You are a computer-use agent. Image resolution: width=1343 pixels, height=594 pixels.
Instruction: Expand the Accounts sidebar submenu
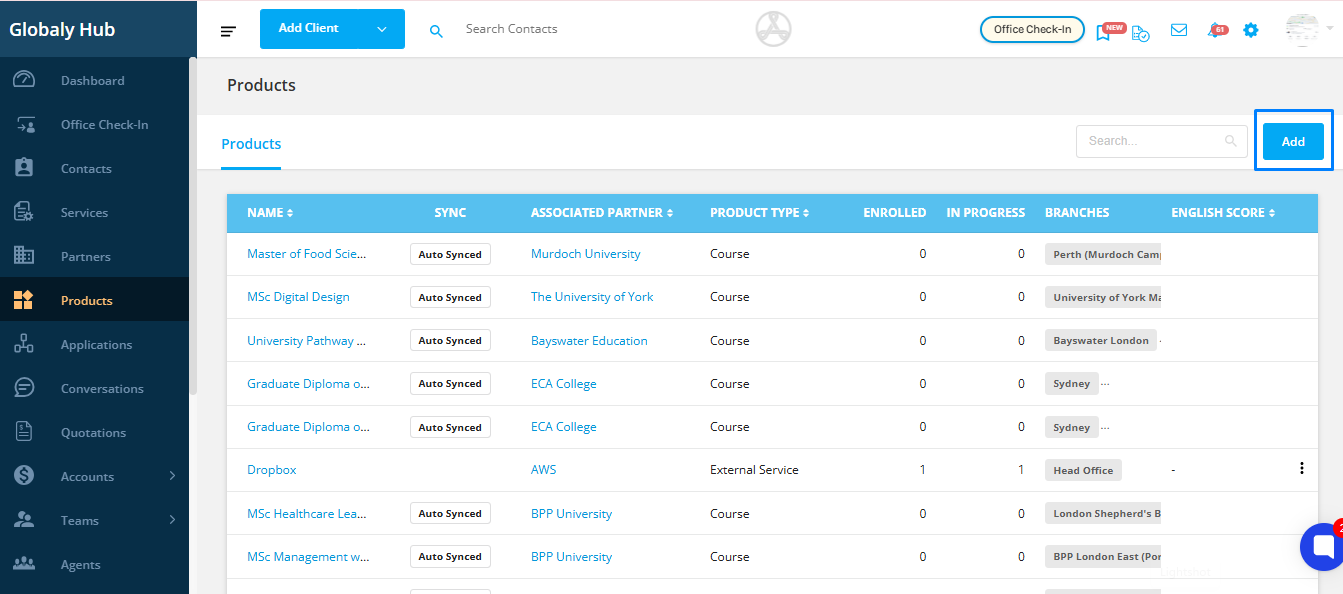tap(172, 476)
